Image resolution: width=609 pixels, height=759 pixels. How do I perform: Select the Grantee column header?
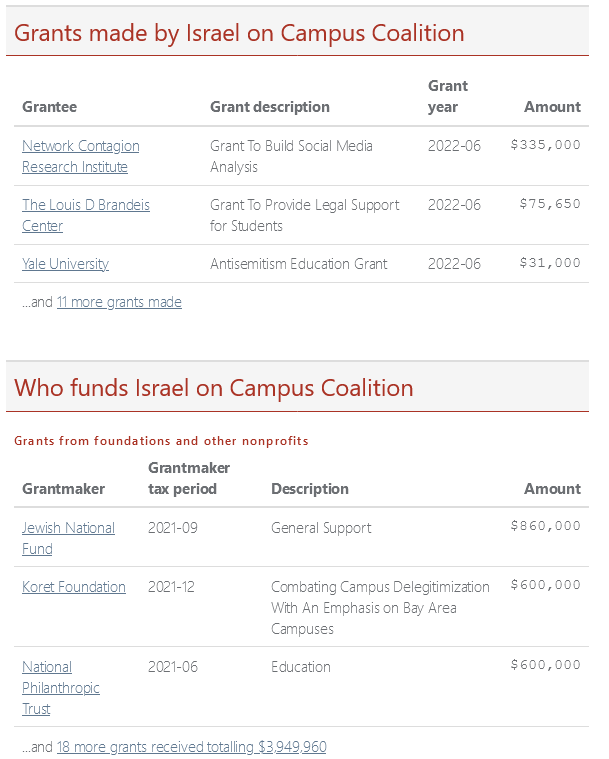pos(49,107)
